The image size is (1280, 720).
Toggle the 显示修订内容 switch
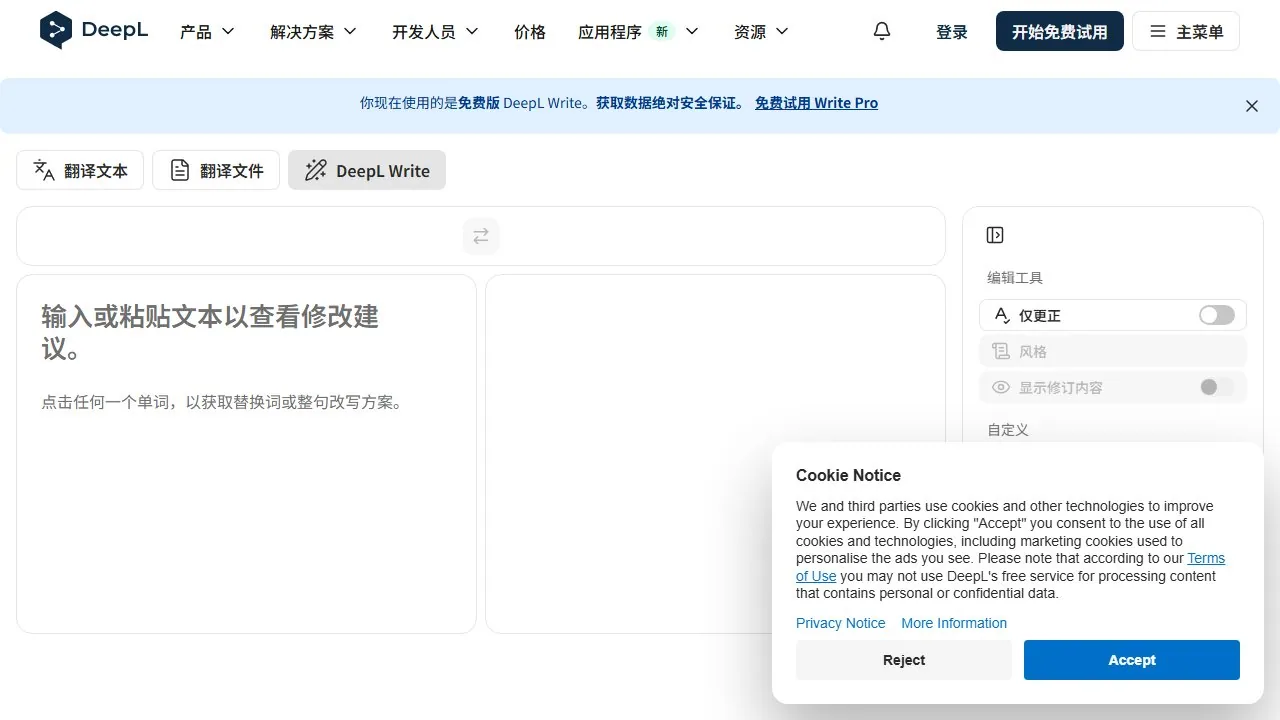coord(1216,387)
